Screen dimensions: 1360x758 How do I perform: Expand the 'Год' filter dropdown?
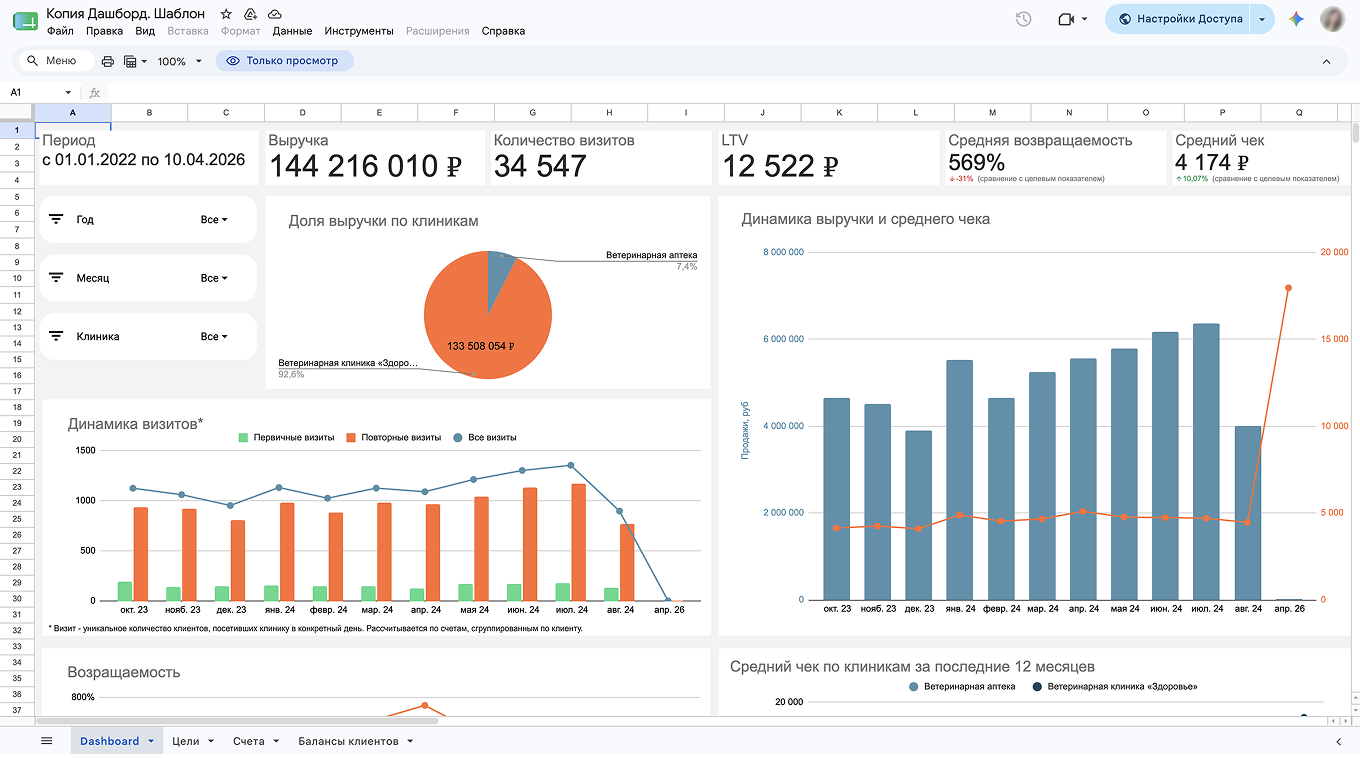click(x=214, y=220)
